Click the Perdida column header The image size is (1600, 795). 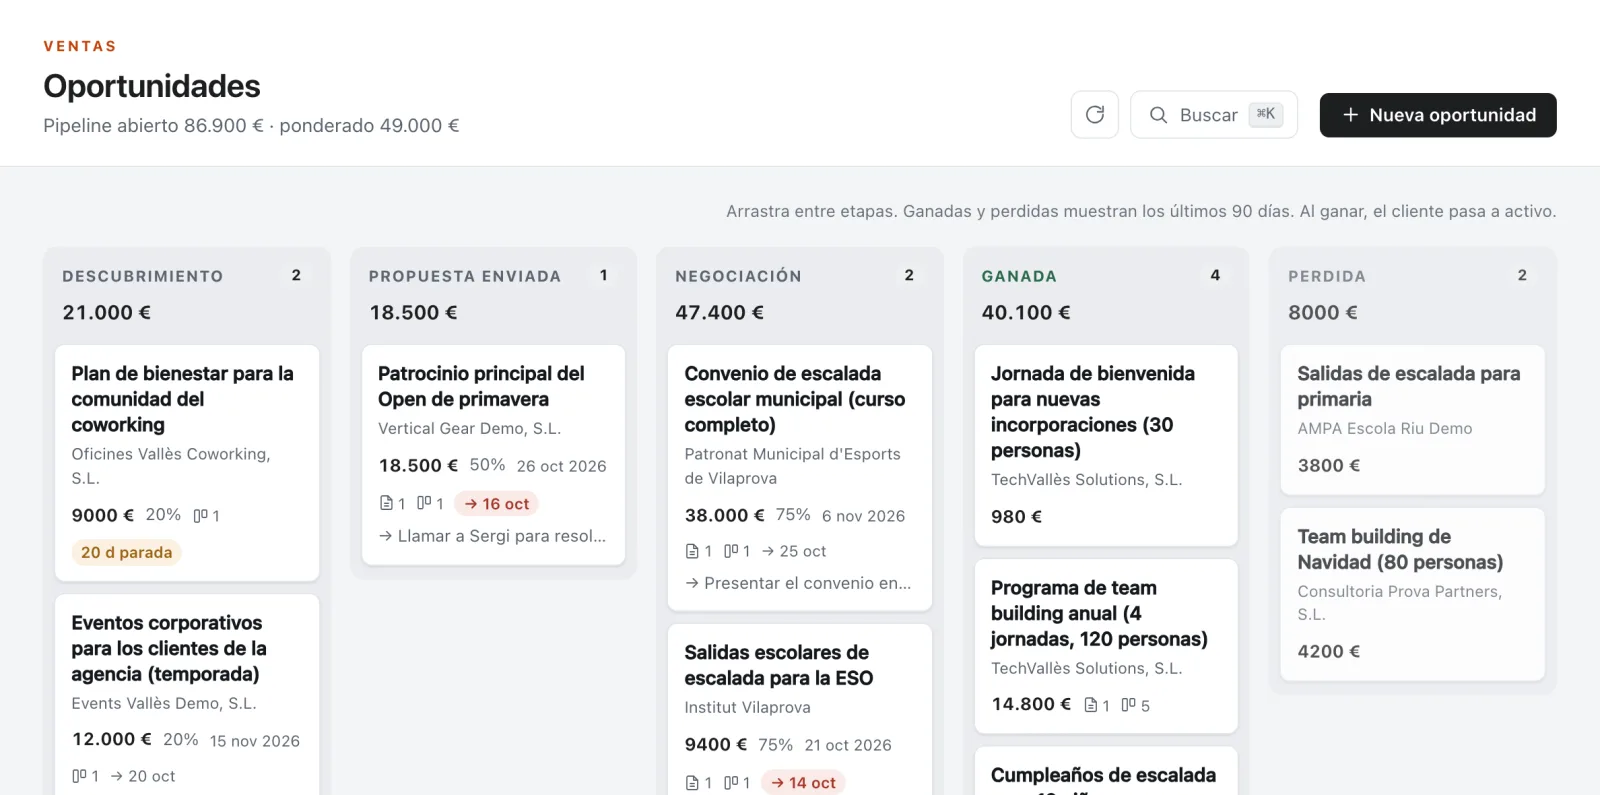[1327, 276]
